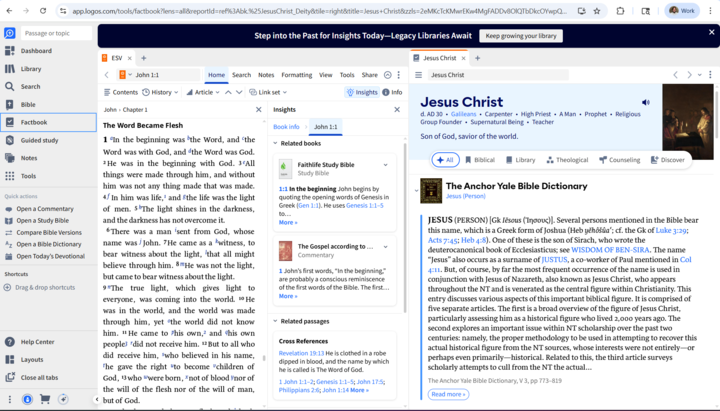The image size is (720, 411).
Task: Click the Logos app logo icon
Action: (x=10, y=33)
